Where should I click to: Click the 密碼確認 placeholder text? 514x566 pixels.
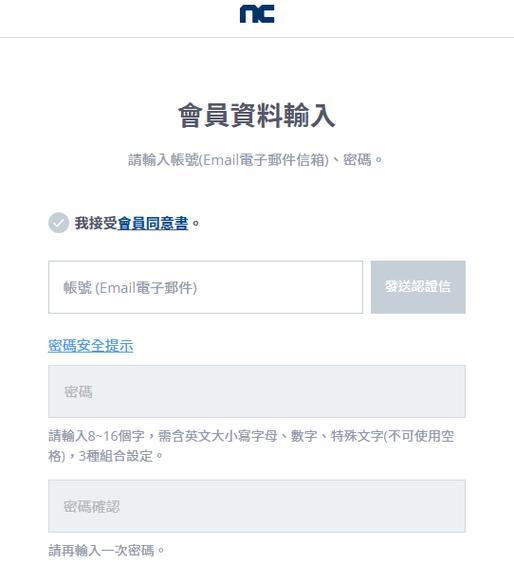click(92, 506)
